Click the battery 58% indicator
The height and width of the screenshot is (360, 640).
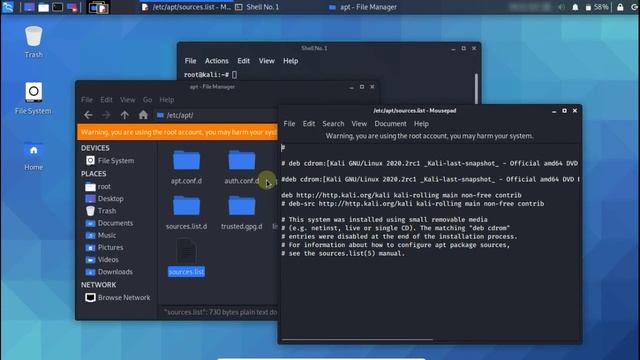(x=597, y=7)
